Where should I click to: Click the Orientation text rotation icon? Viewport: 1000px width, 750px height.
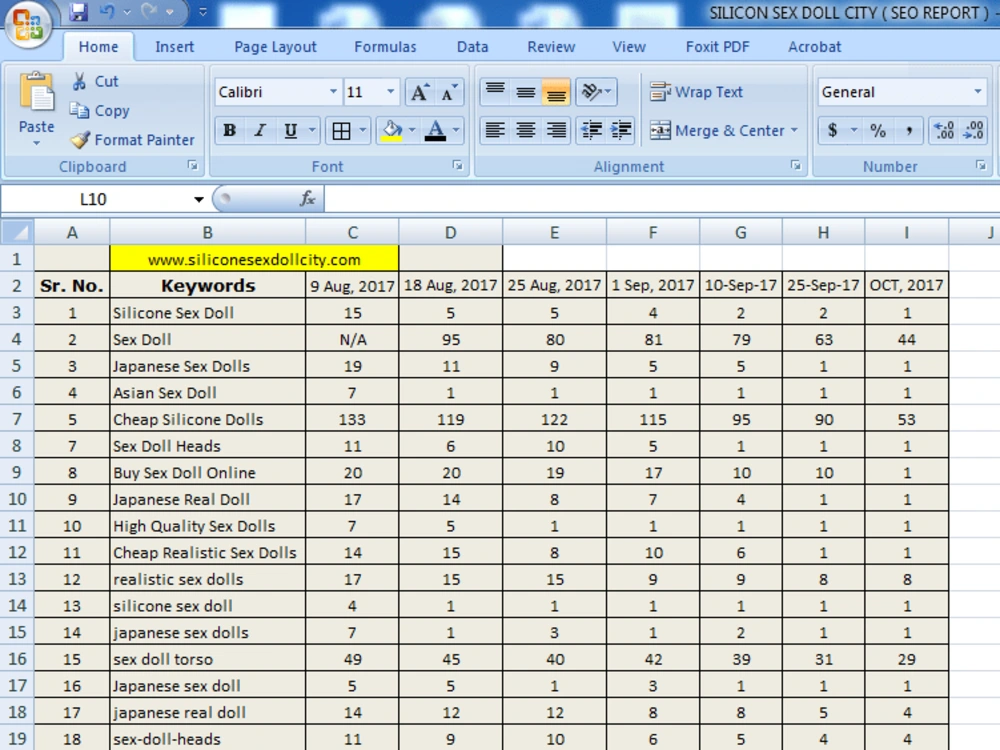tap(591, 92)
